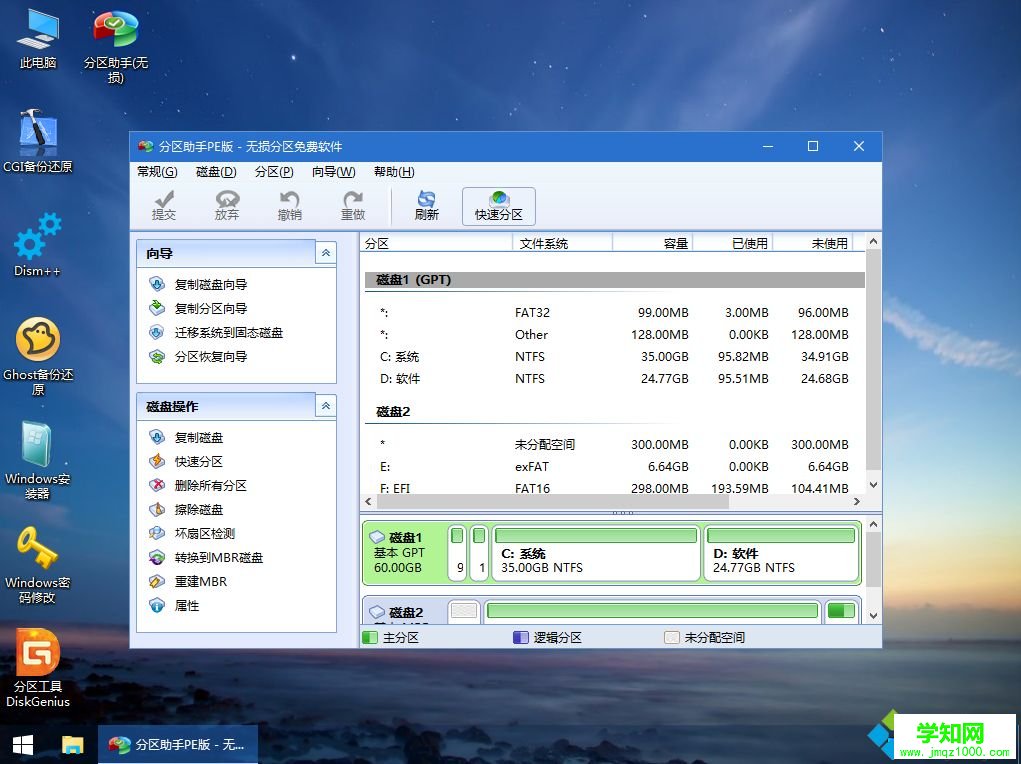Open File Explorer from the taskbar

(x=71, y=744)
